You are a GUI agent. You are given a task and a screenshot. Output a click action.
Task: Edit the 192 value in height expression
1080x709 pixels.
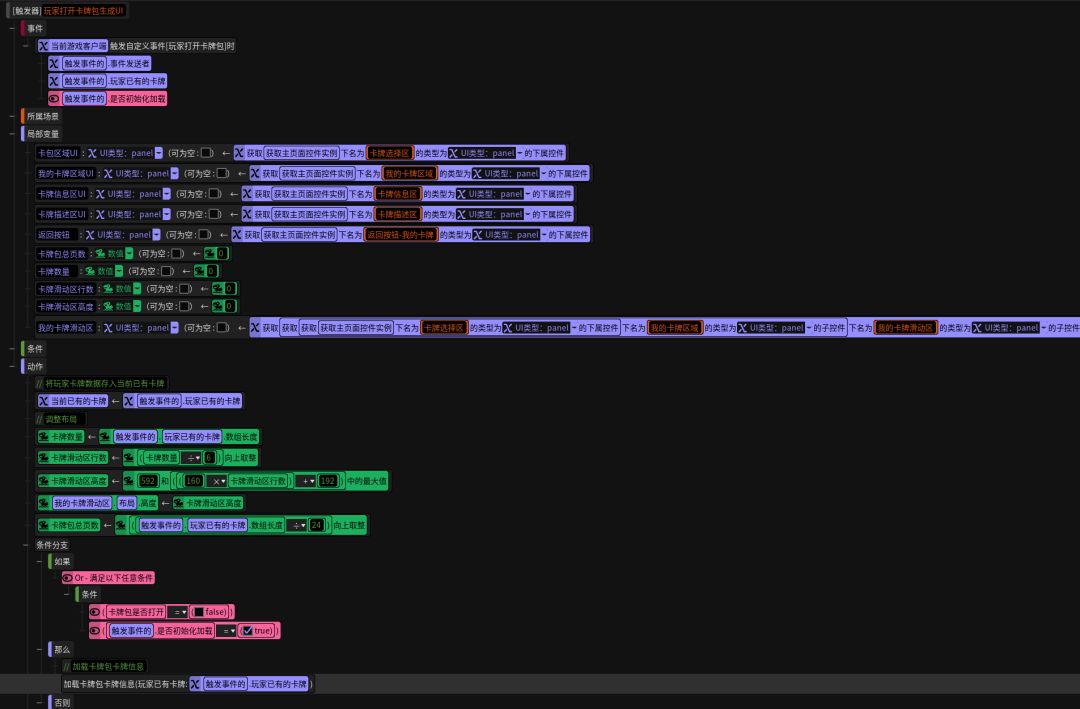328,481
